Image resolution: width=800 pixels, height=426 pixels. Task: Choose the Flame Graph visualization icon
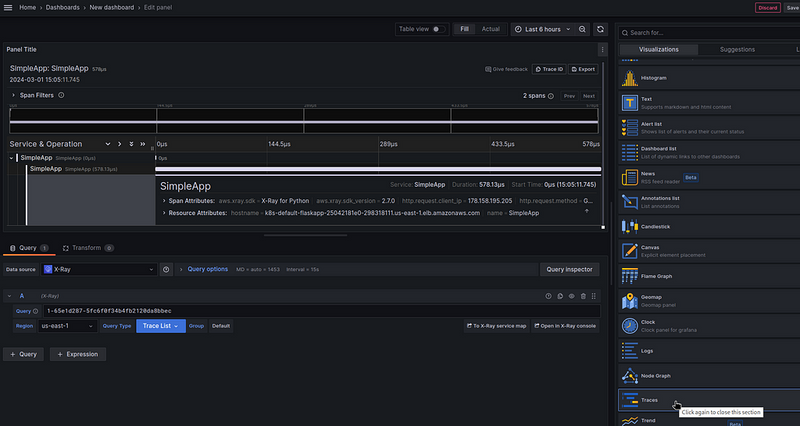pyautogui.click(x=630, y=276)
